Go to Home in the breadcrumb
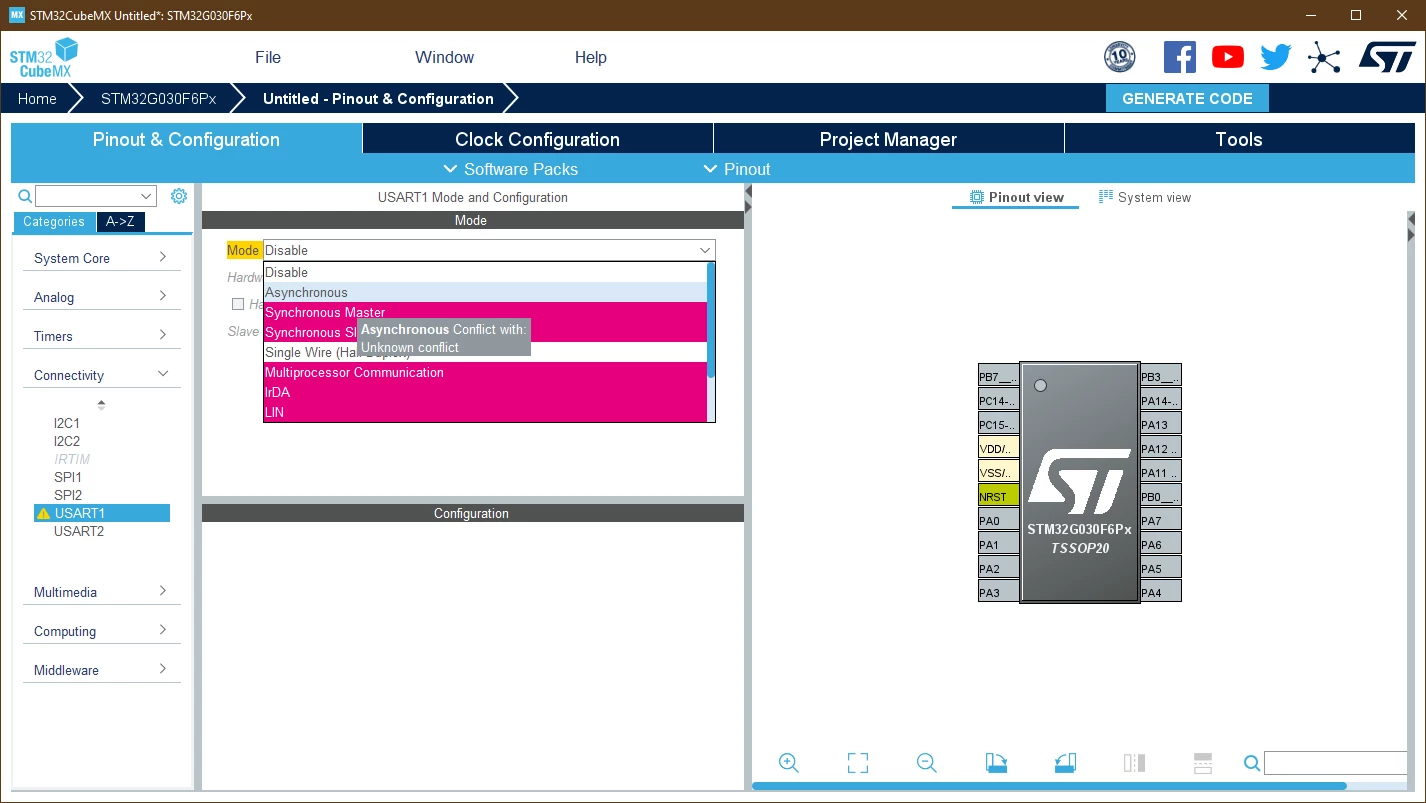The image size is (1426, 803). point(37,99)
